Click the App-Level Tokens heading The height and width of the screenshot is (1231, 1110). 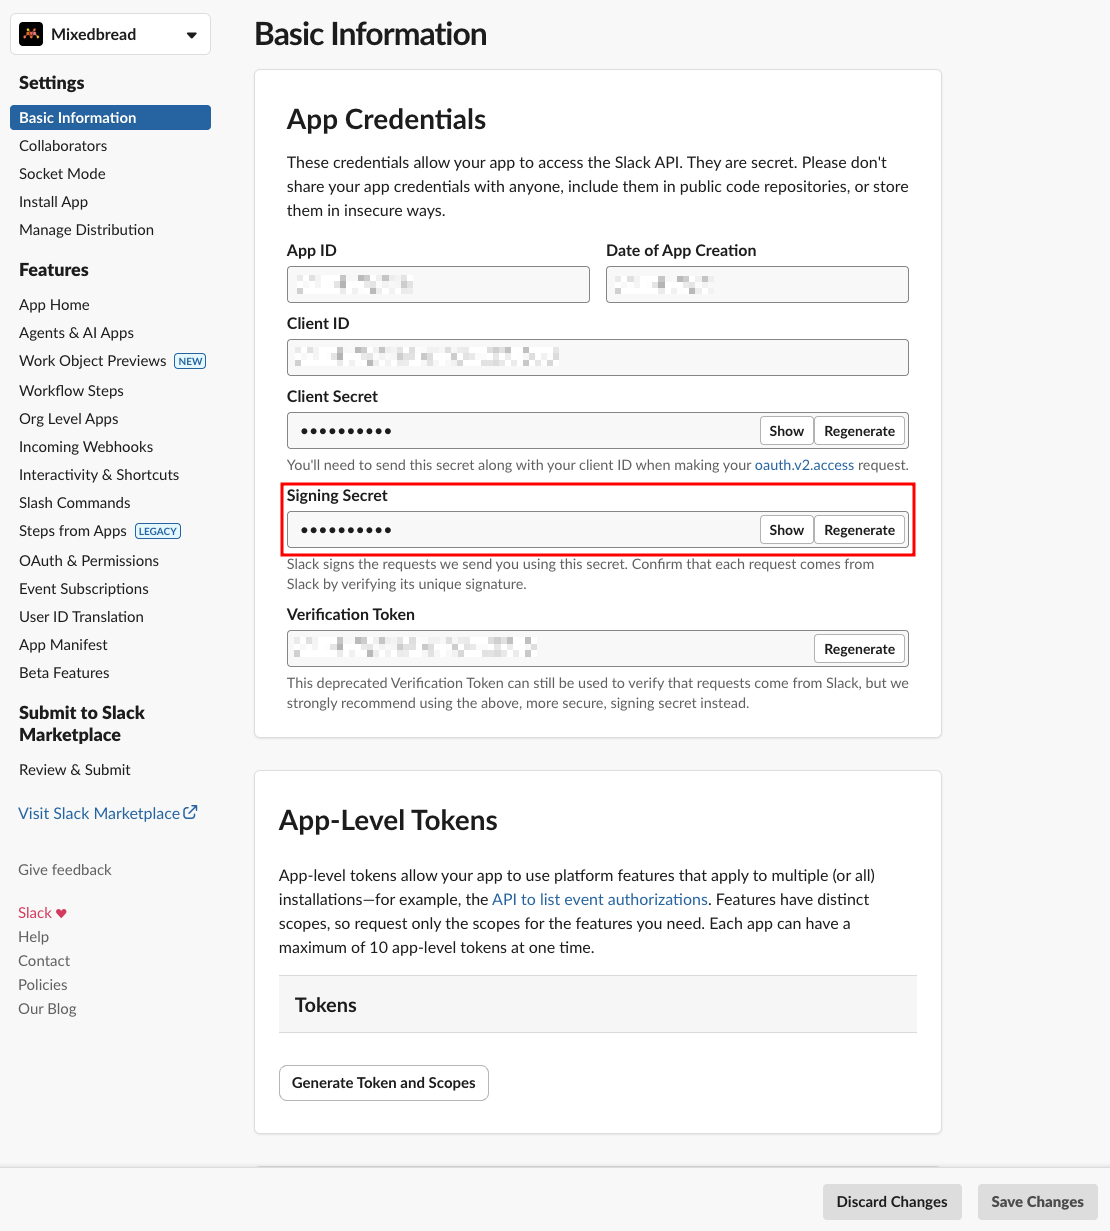388,820
